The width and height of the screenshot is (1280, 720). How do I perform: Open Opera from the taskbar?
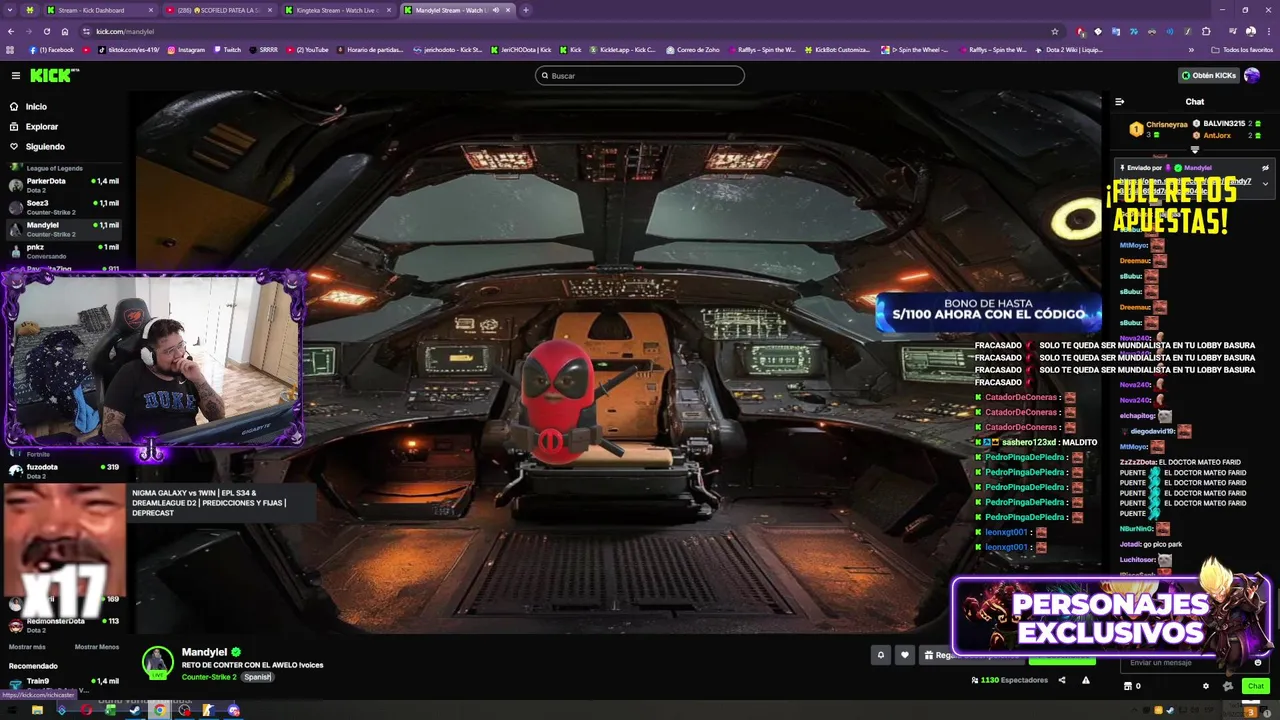pos(86,710)
